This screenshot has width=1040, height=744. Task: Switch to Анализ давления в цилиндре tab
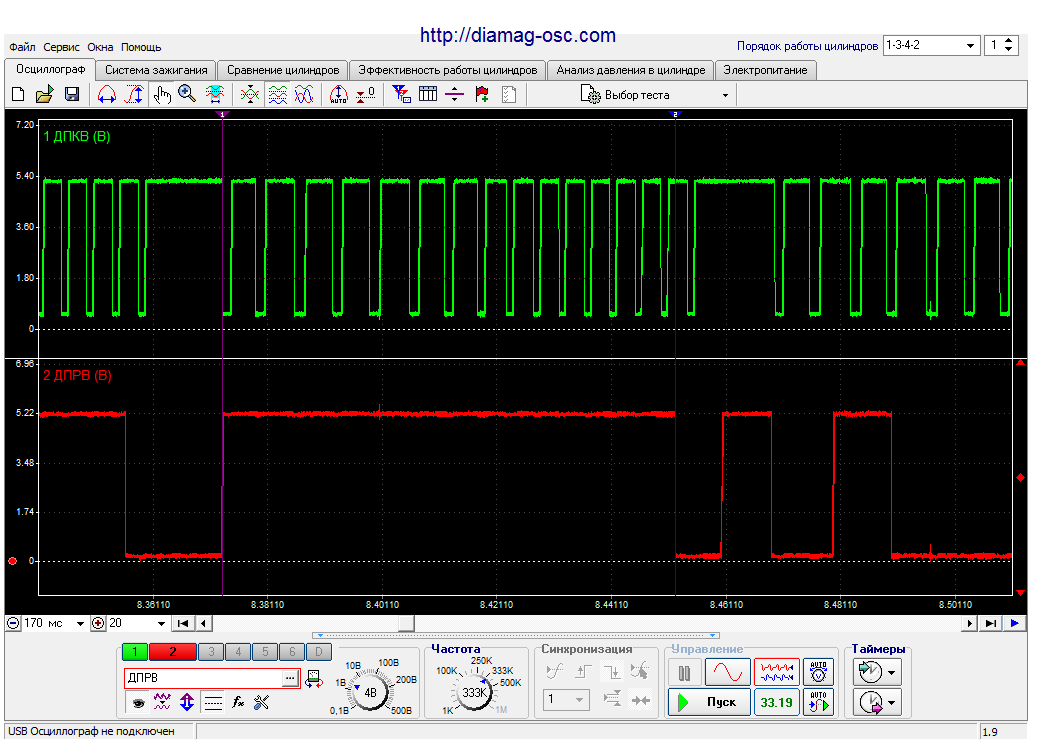tap(631, 70)
